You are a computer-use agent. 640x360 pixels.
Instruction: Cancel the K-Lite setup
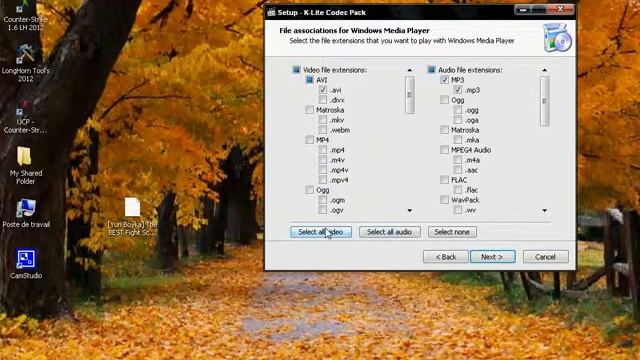pyautogui.click(x=545, y=257)
